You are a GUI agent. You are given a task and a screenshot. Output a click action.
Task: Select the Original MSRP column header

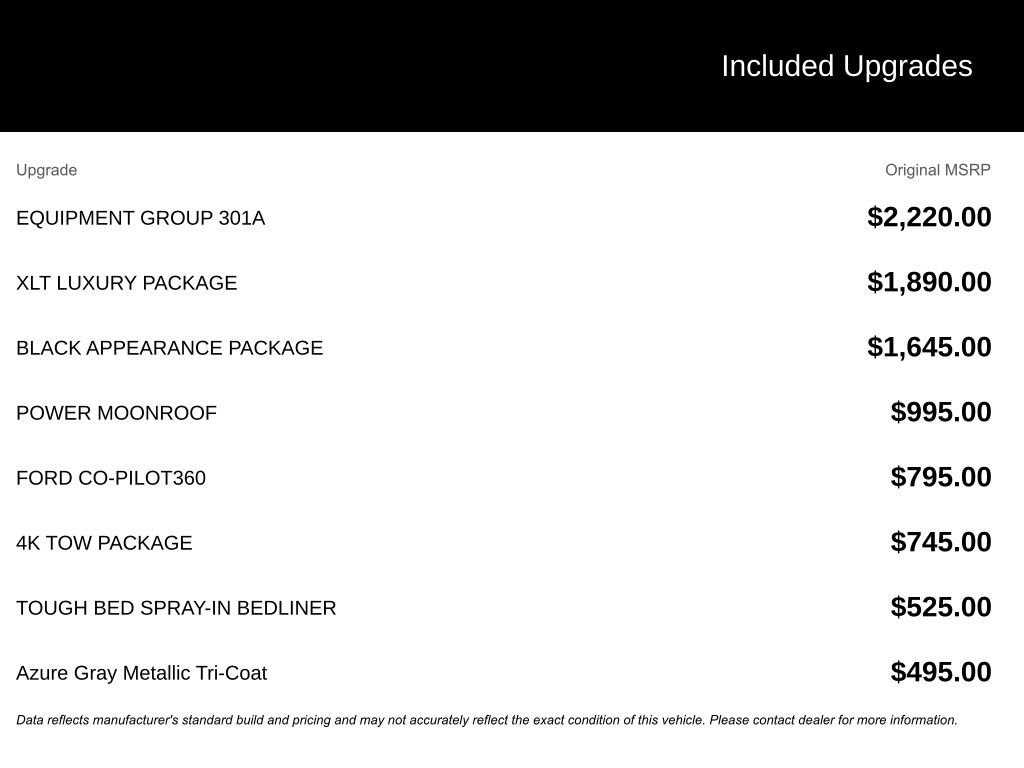click(938, 170)
